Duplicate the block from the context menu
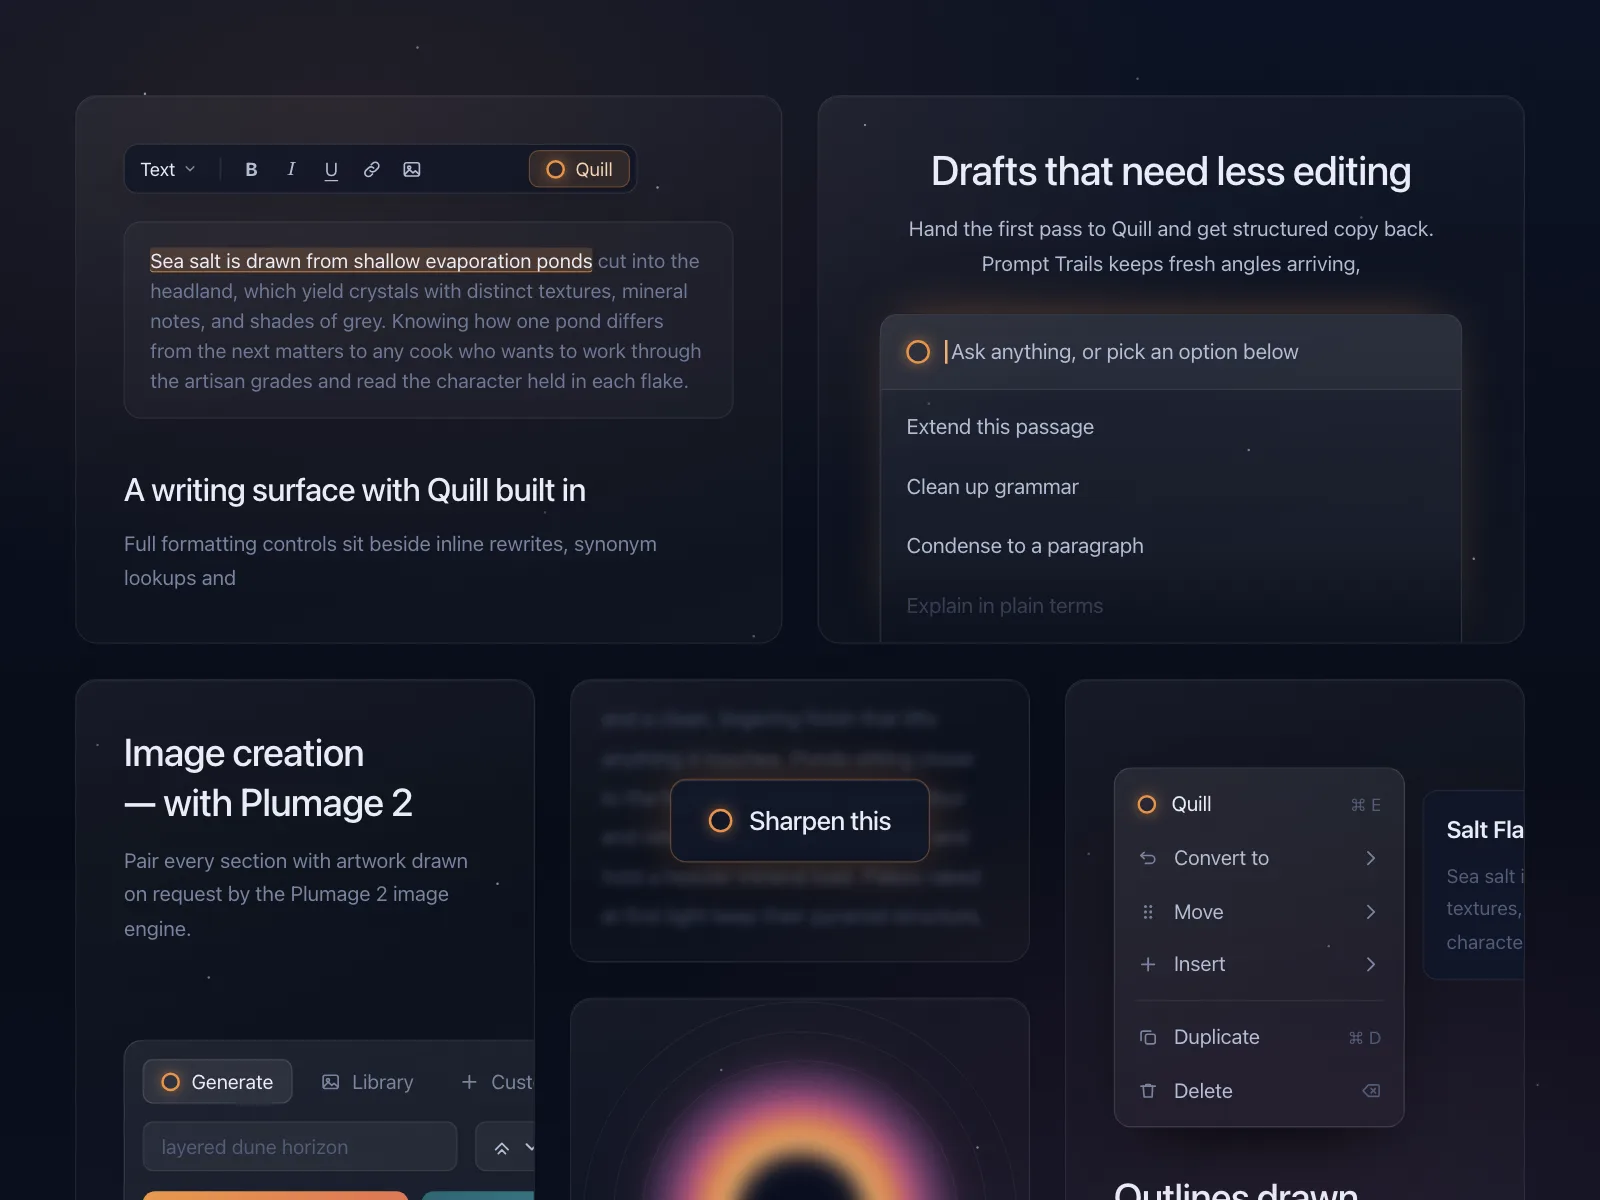This screenshot has width=1600, height=1200. pyautogui.click(x=1259, y=1037)
